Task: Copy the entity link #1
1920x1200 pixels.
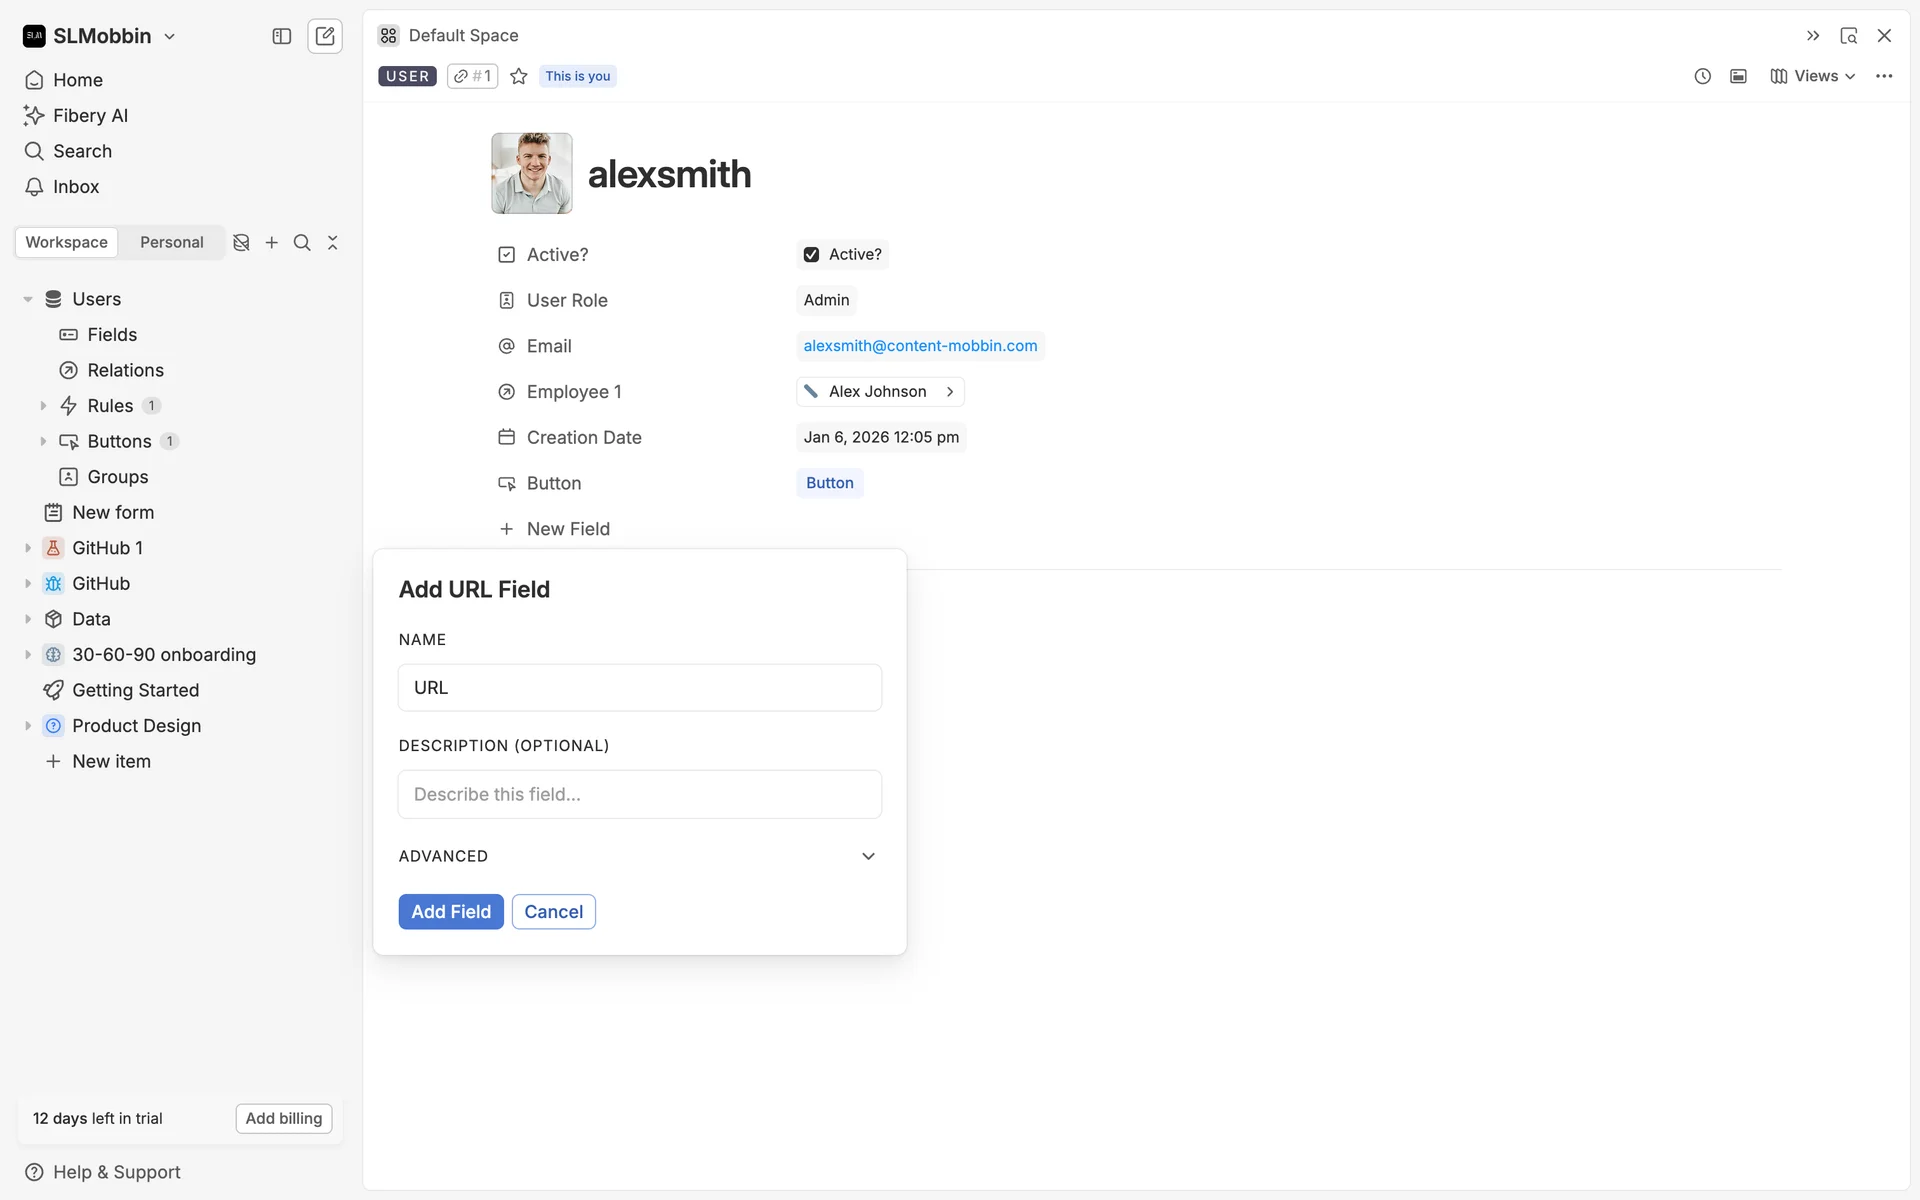Action: click(472, 76)
